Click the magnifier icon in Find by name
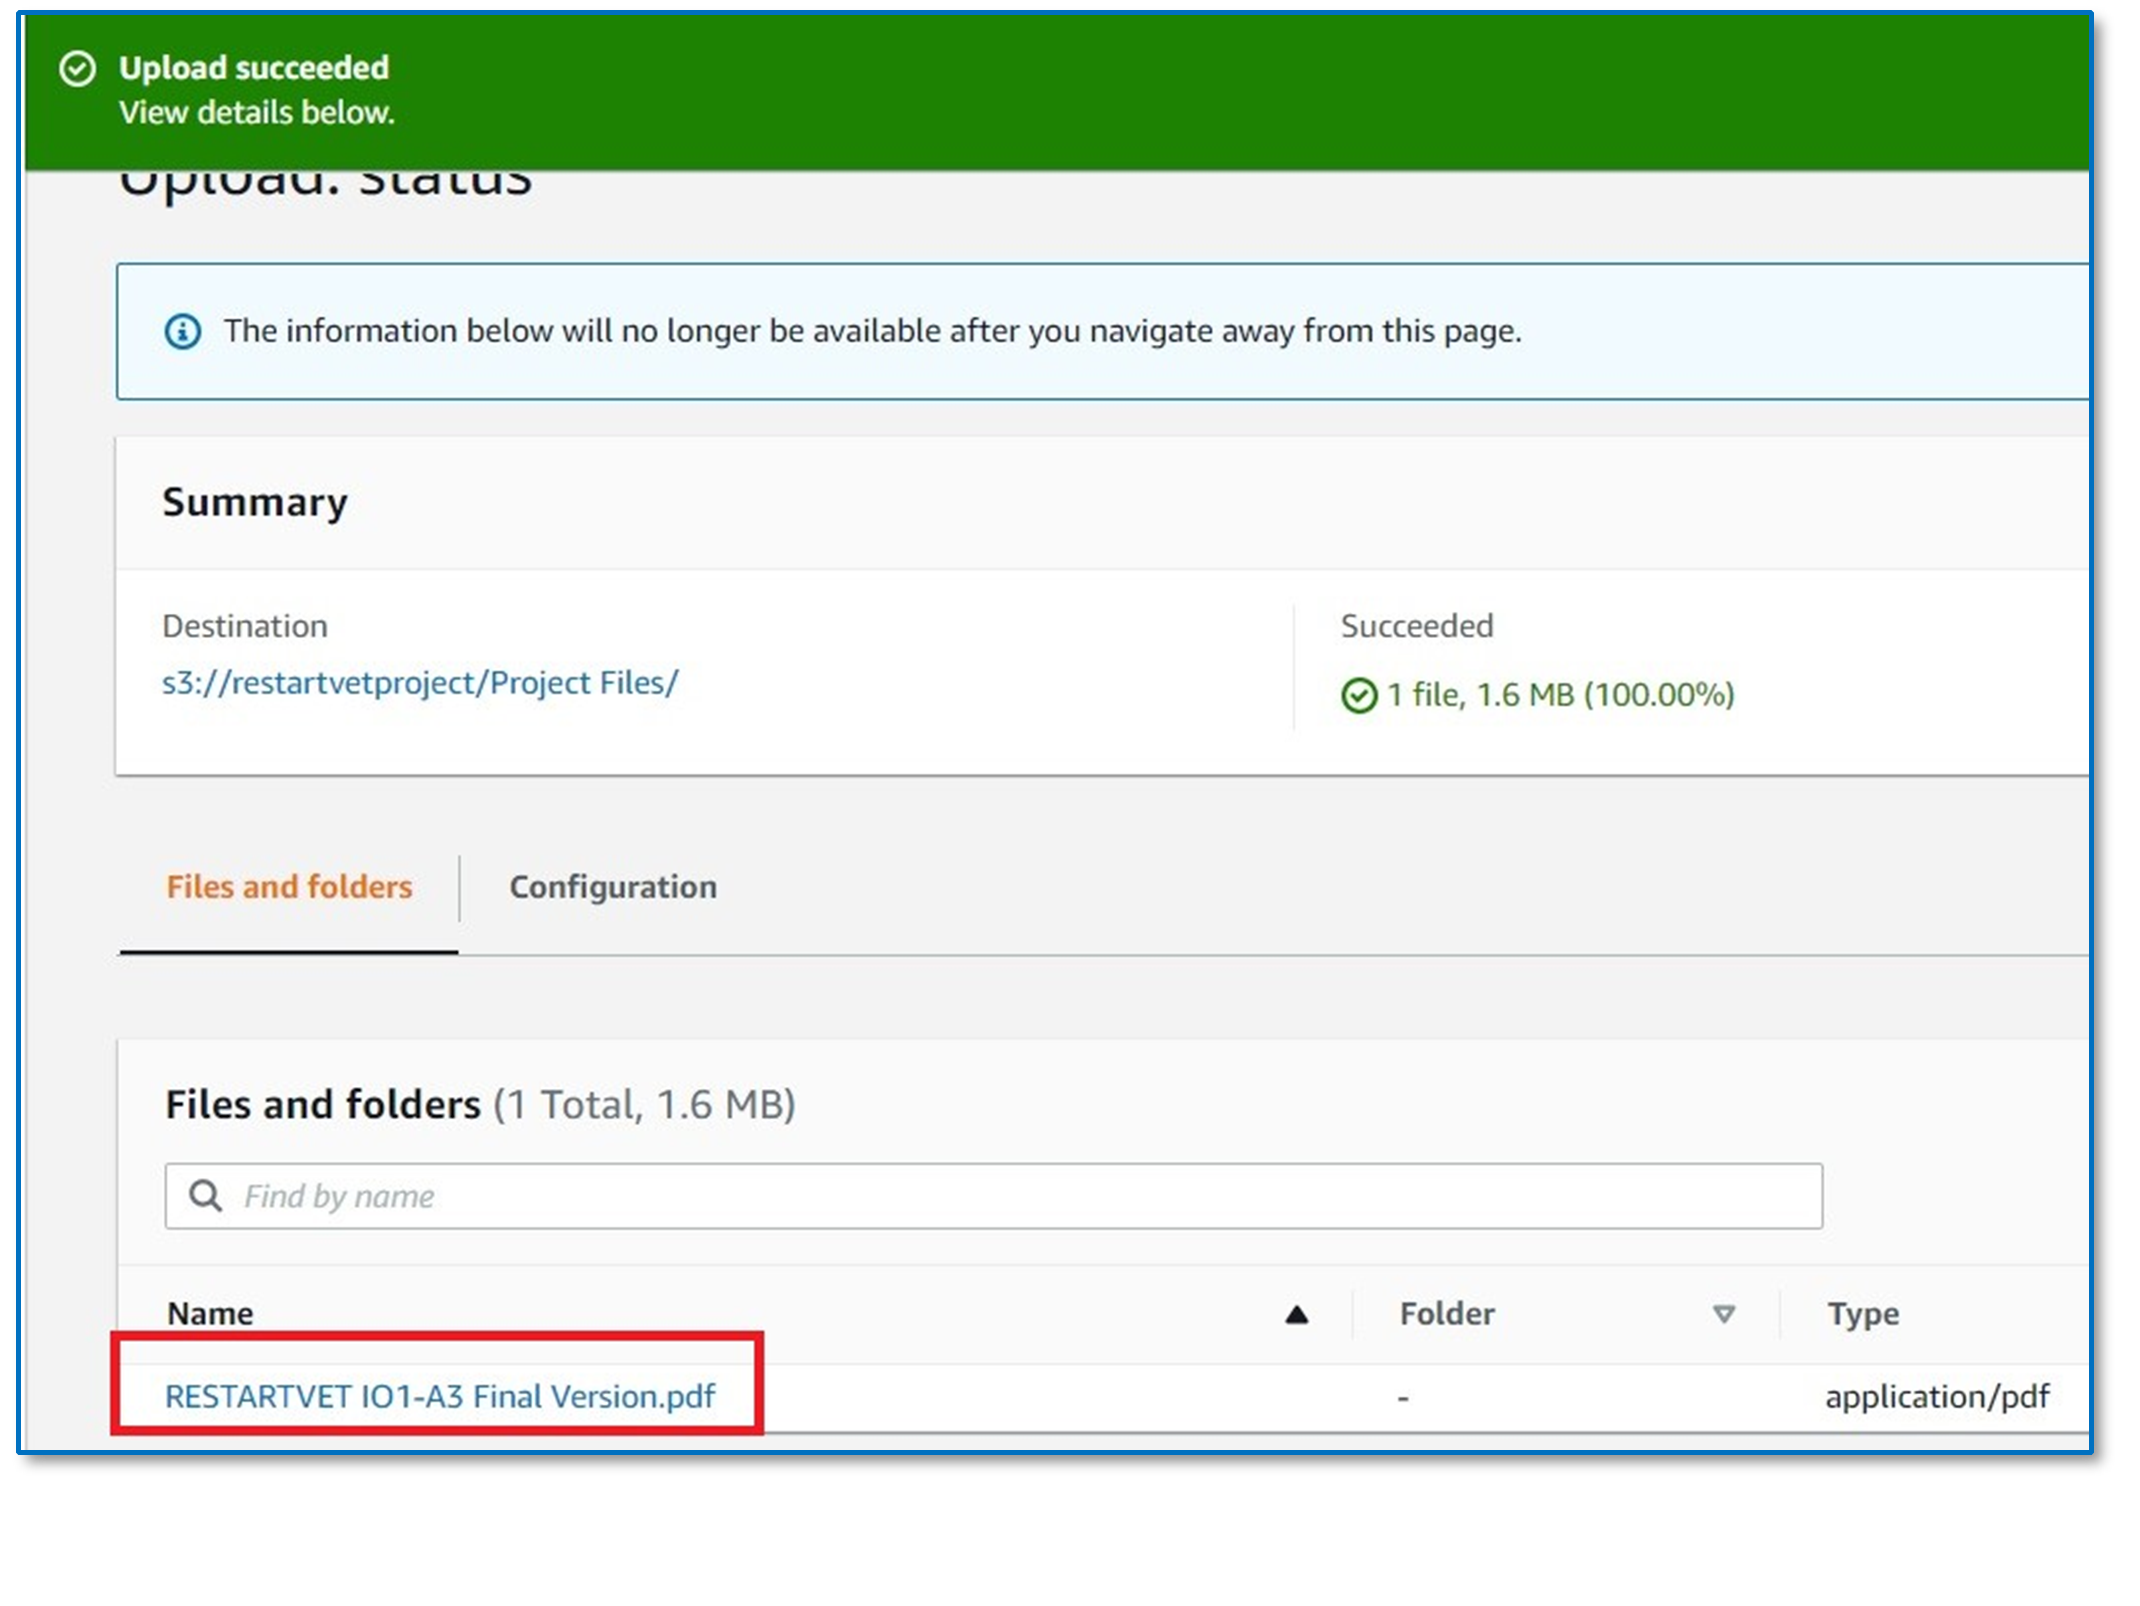2140x1606 pixels. pos(206,1195)
